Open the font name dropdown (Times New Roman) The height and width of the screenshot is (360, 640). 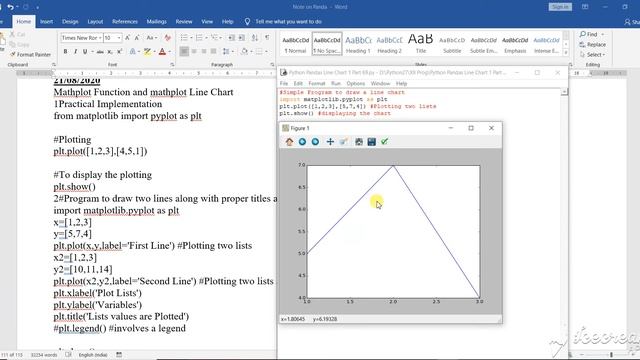point(100,38)
